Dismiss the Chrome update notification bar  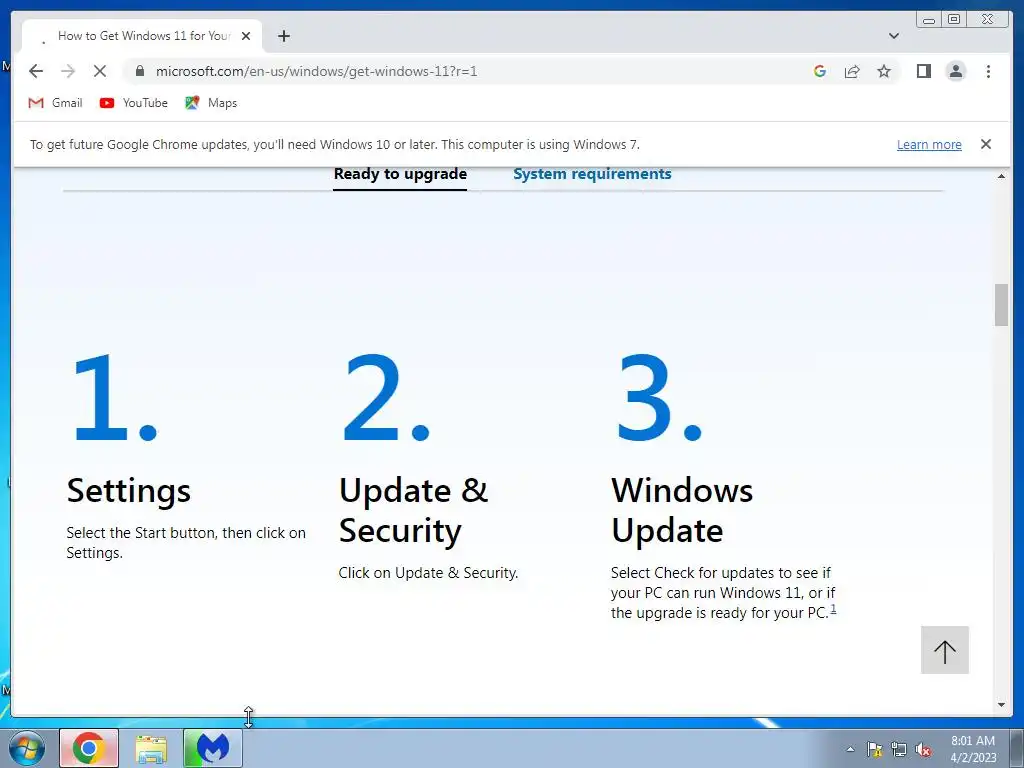986,144
